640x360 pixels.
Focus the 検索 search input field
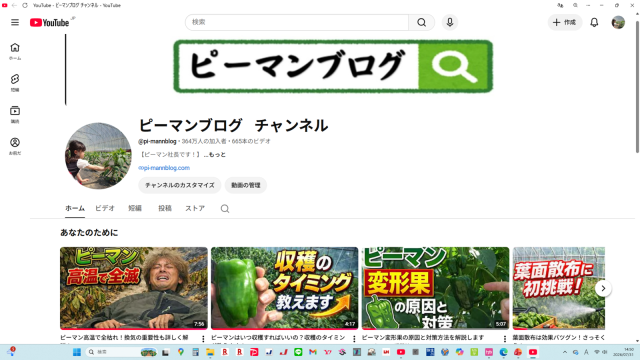297,22
